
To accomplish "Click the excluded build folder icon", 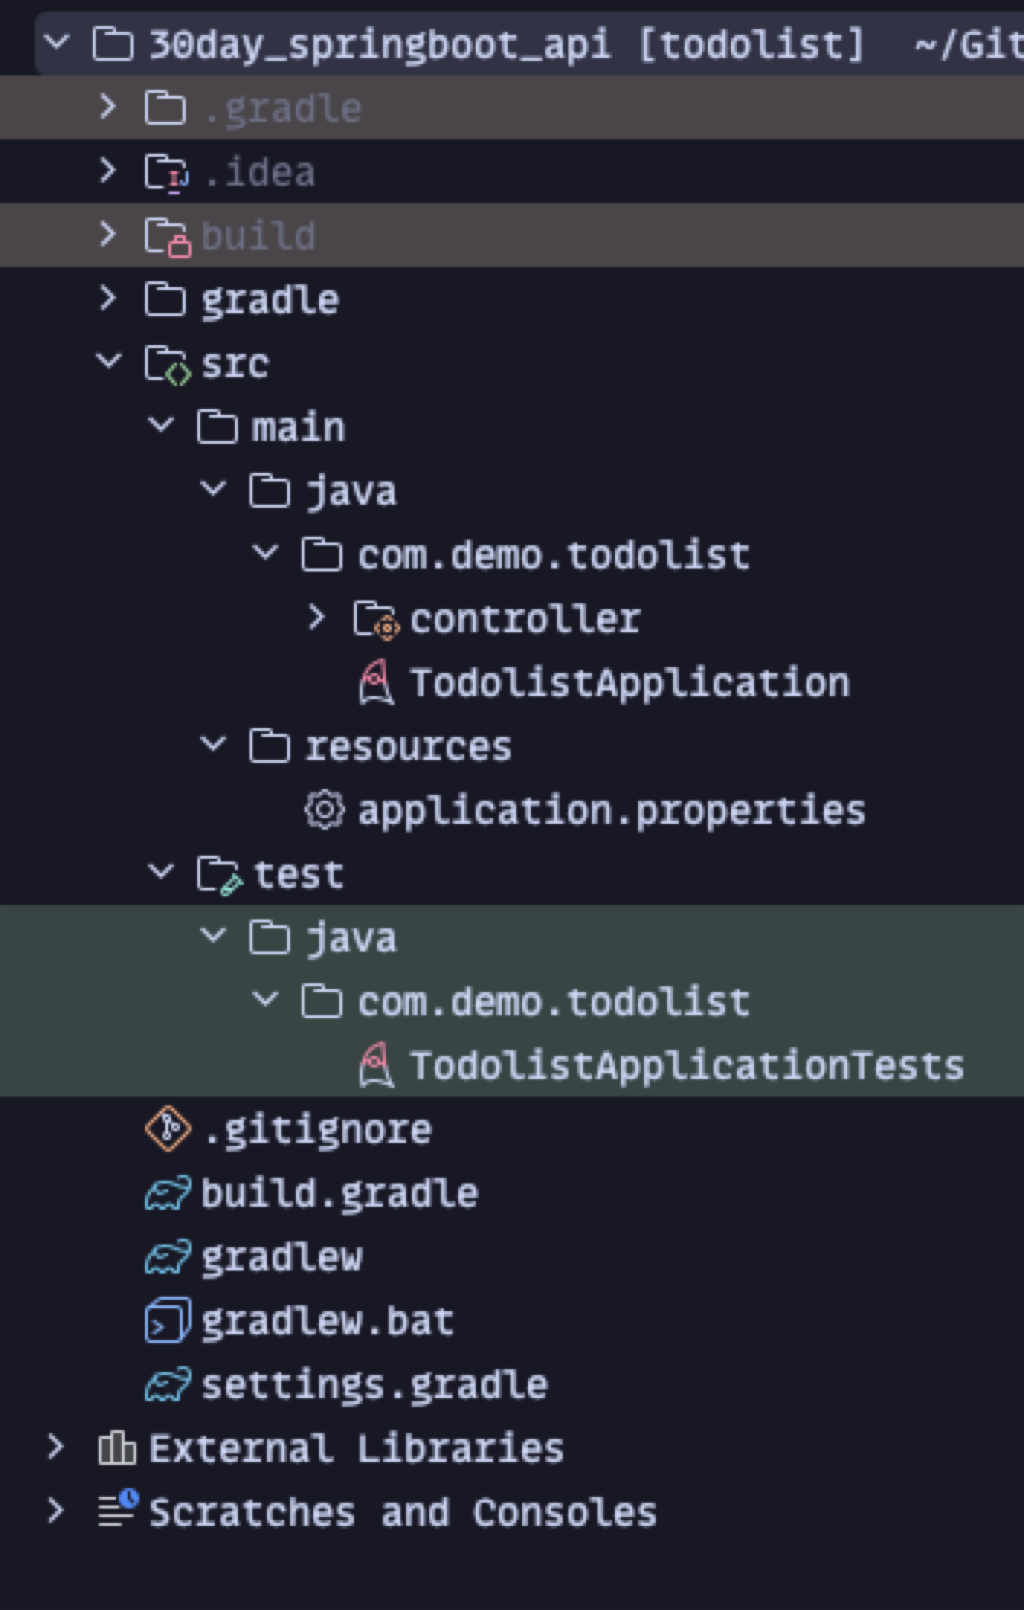I will pyautogui.click(x=167, y=237).
